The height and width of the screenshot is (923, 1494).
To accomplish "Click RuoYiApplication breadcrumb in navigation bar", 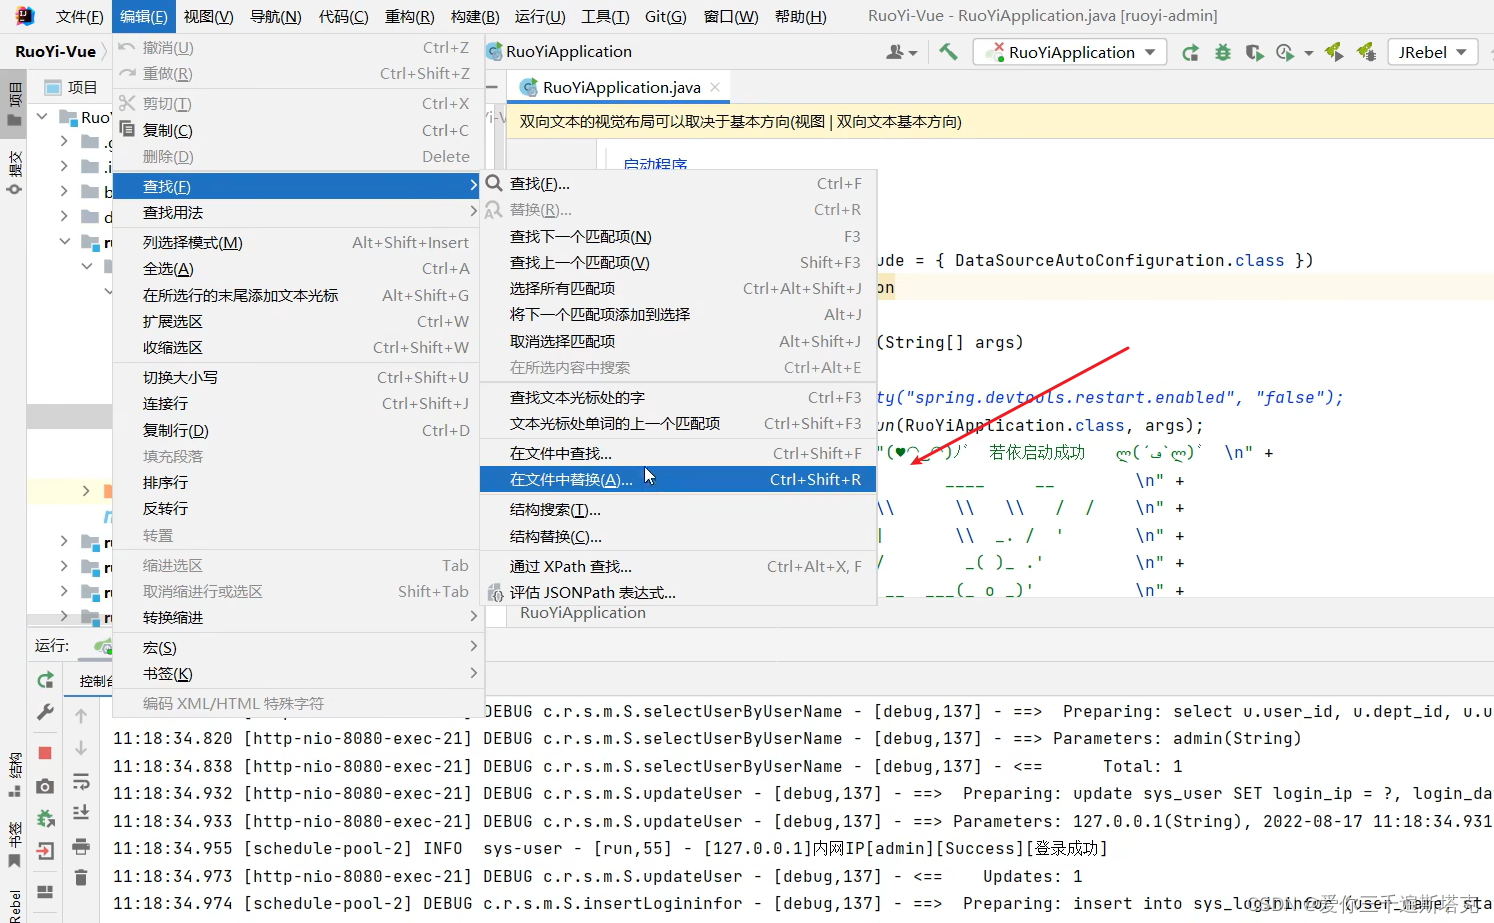I will (560, 51).
